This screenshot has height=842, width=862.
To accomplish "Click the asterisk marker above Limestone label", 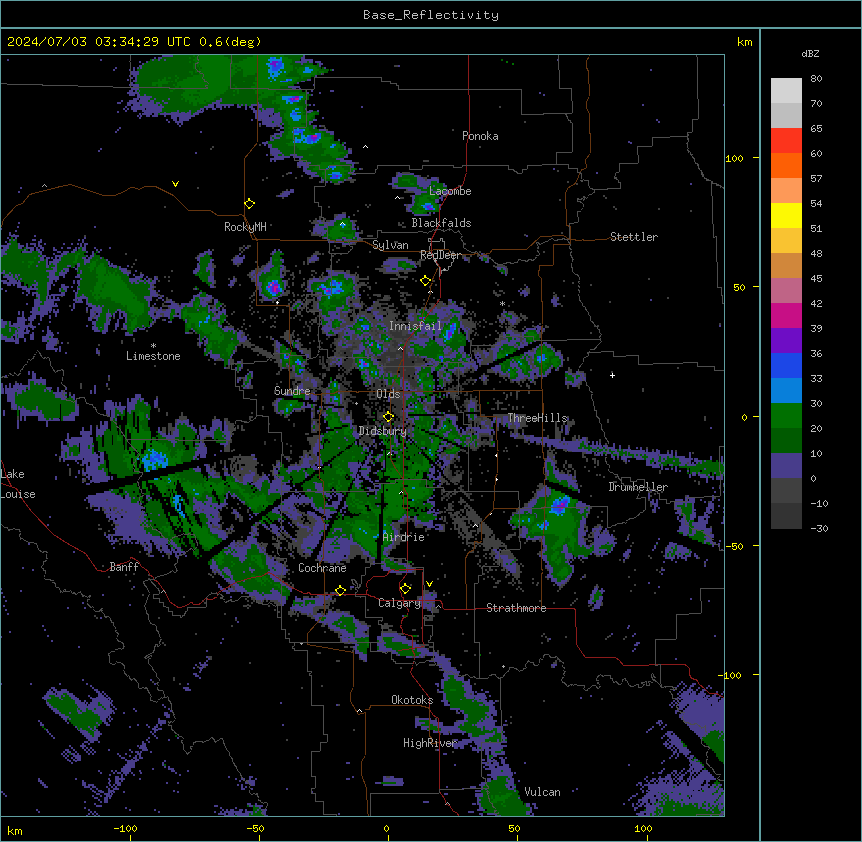I will [153, 346].
